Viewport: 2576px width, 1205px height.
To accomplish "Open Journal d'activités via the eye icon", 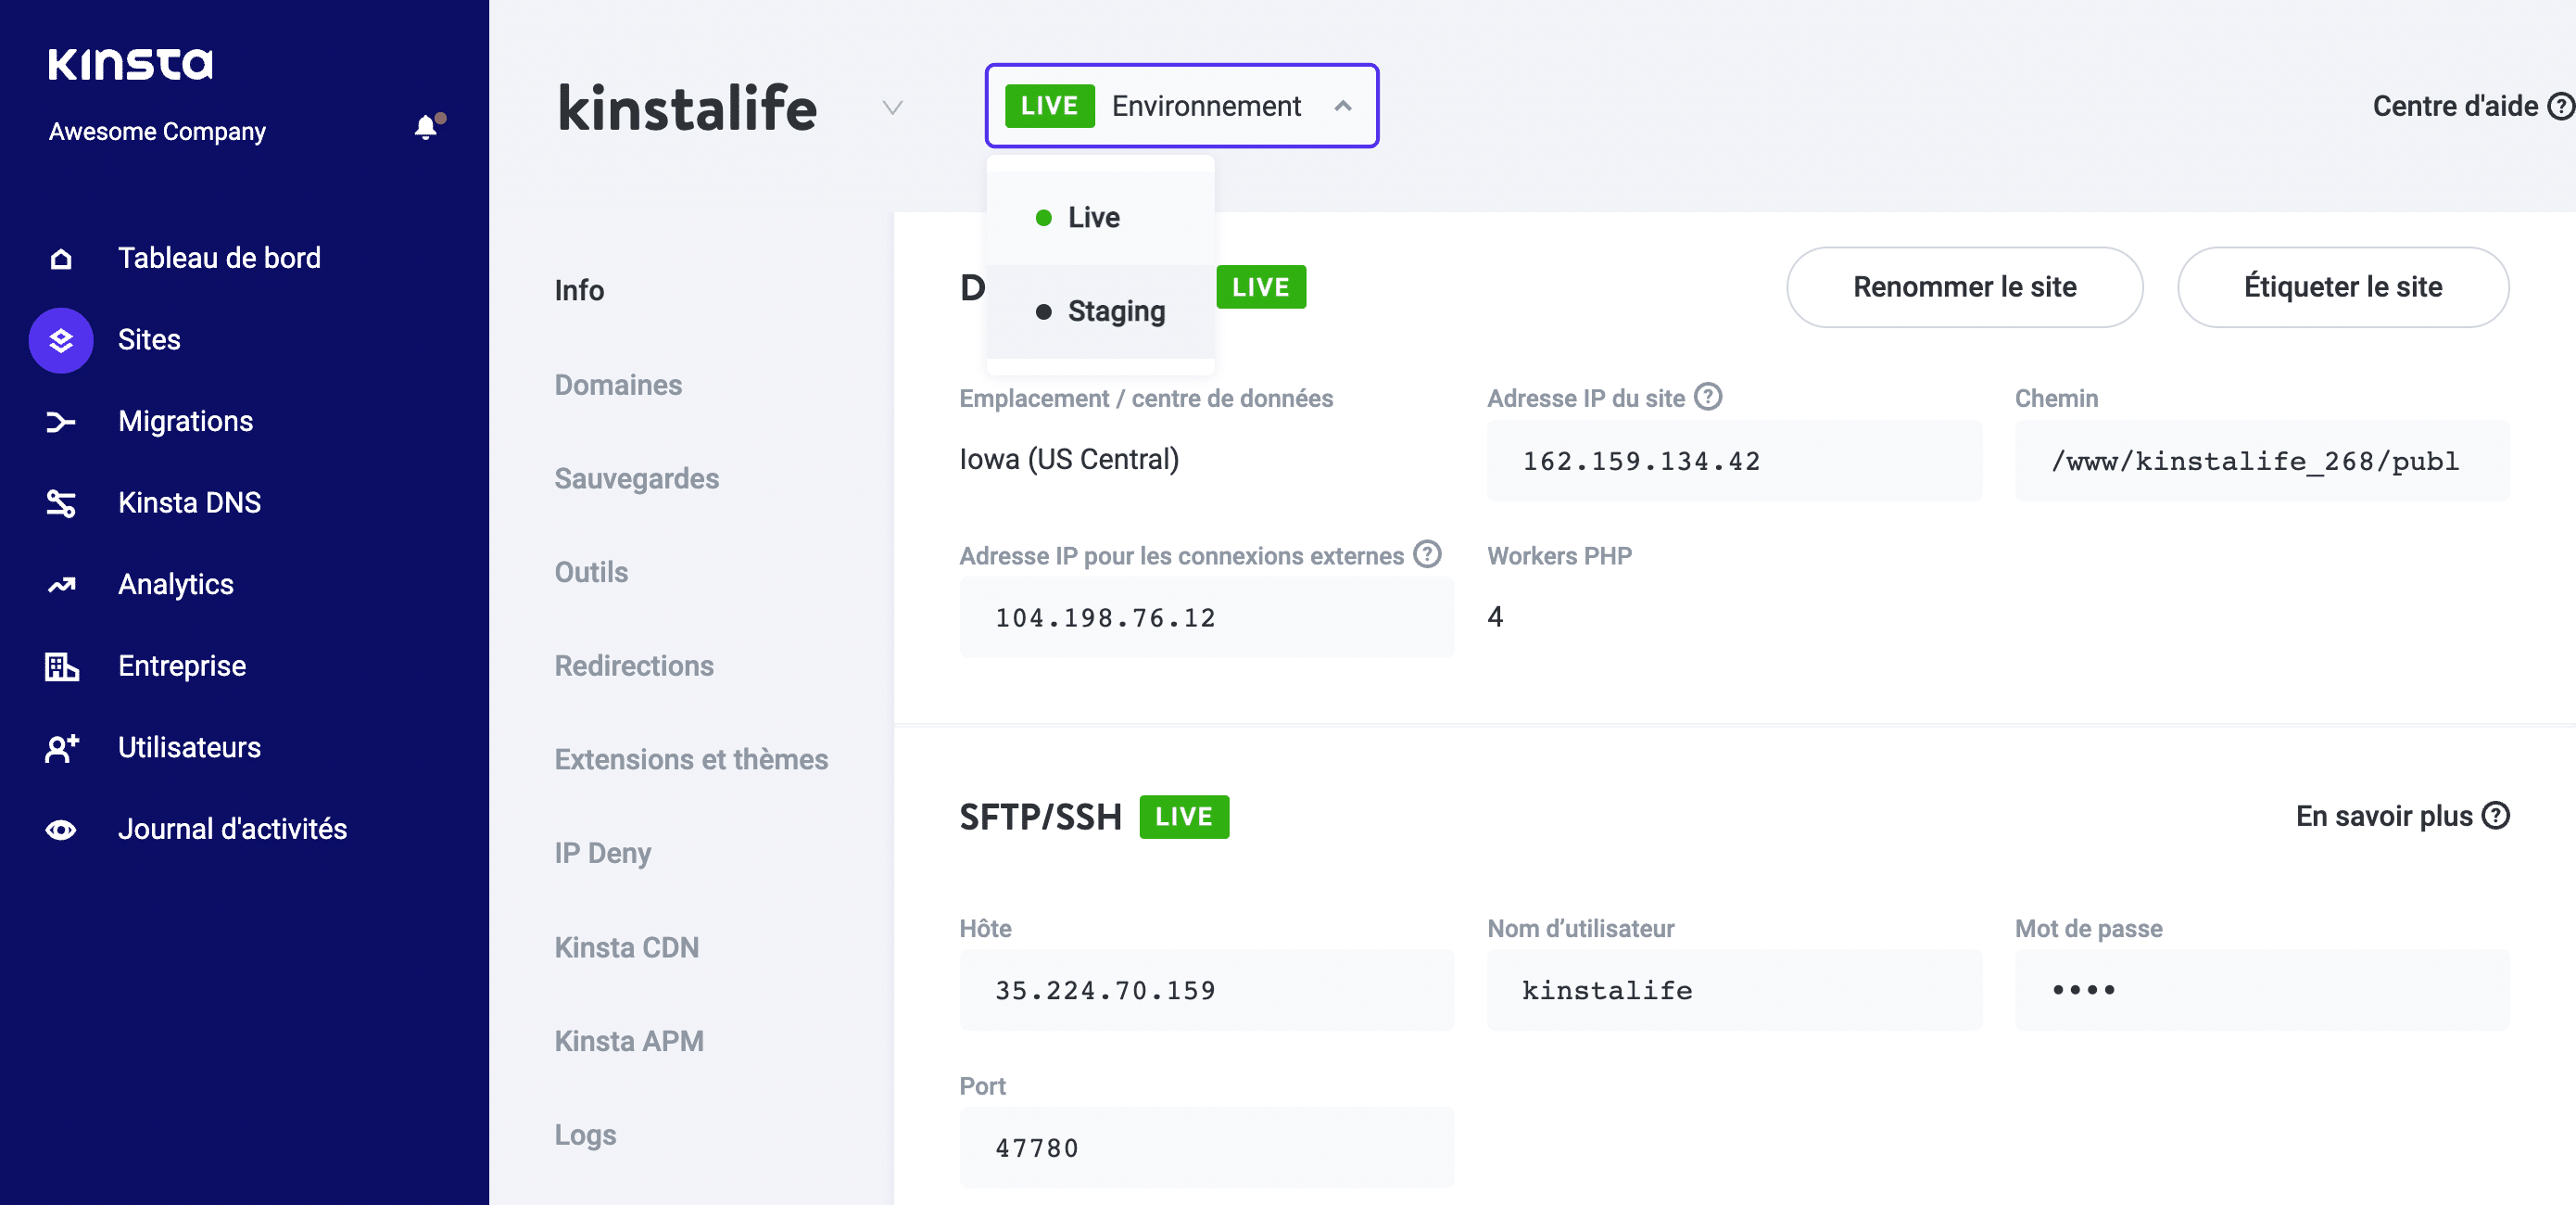I will pos(60,829).
